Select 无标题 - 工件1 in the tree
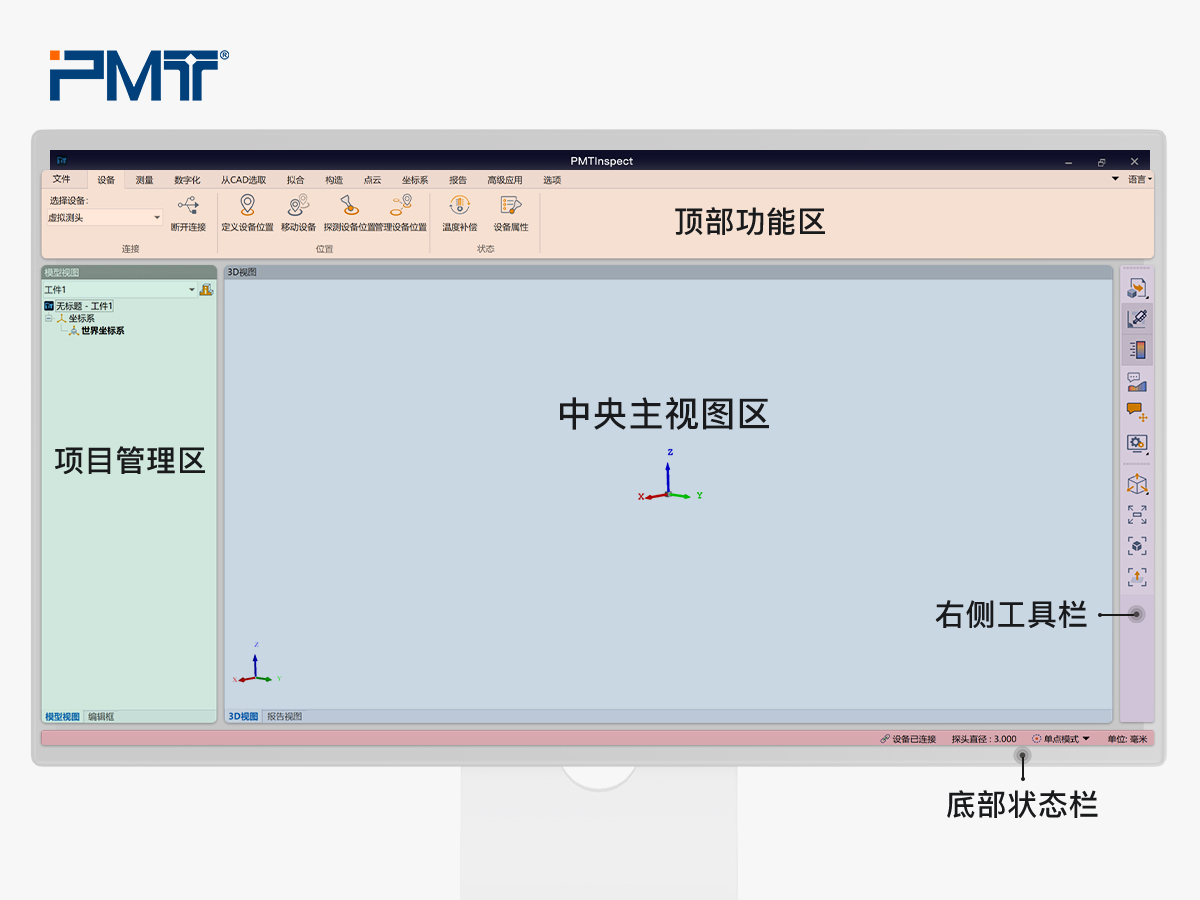This screenshot has height=900, width=1200. [84, 306]
